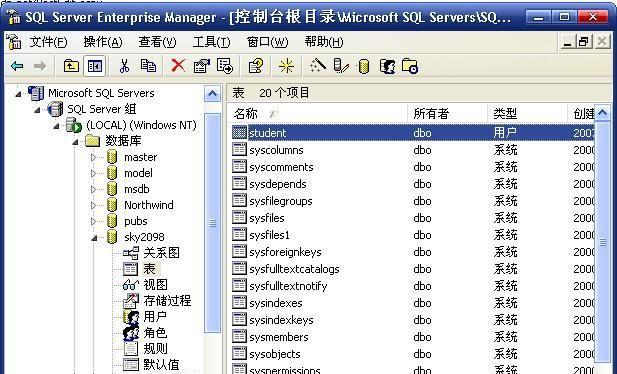This screenshot has width=617, height=374.
Task: Click the Forward arrow toolbar icon
Action: pos(40,66)
